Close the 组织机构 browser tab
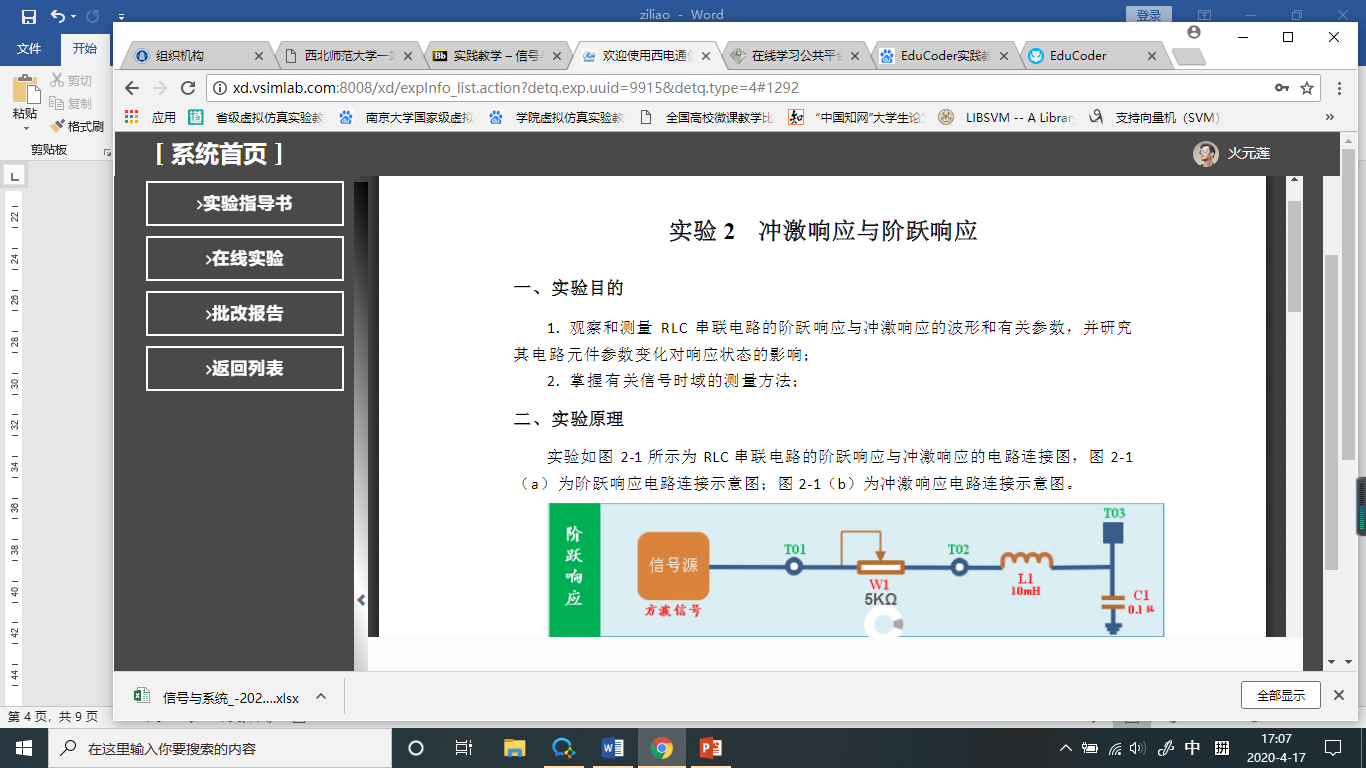Viewport: 1366px width, 768px height. tap(259, 56)
